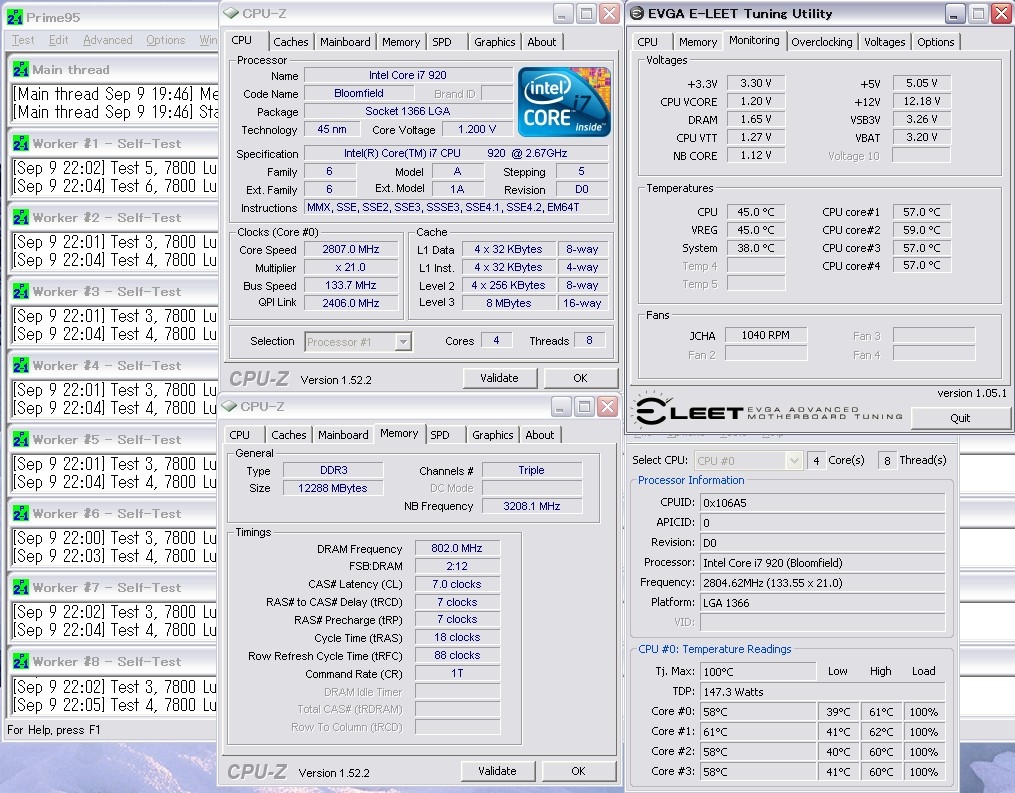Screen dimensions: 1015x793
Task: Click the title bar icon of the CPU-Z CPU-tab window
Action: pyautogui.click(x=230, y=13)
